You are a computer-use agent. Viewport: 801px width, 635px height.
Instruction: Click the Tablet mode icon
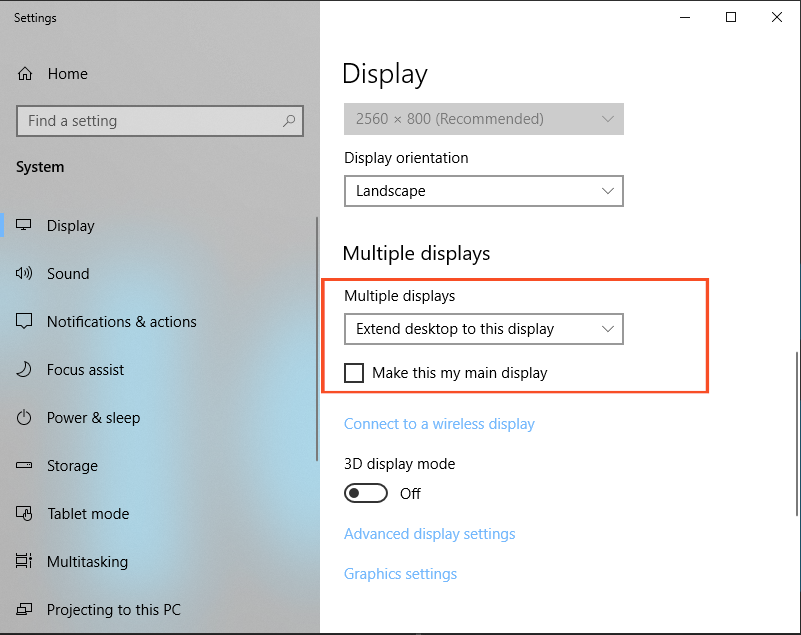[x=25, y=514]
